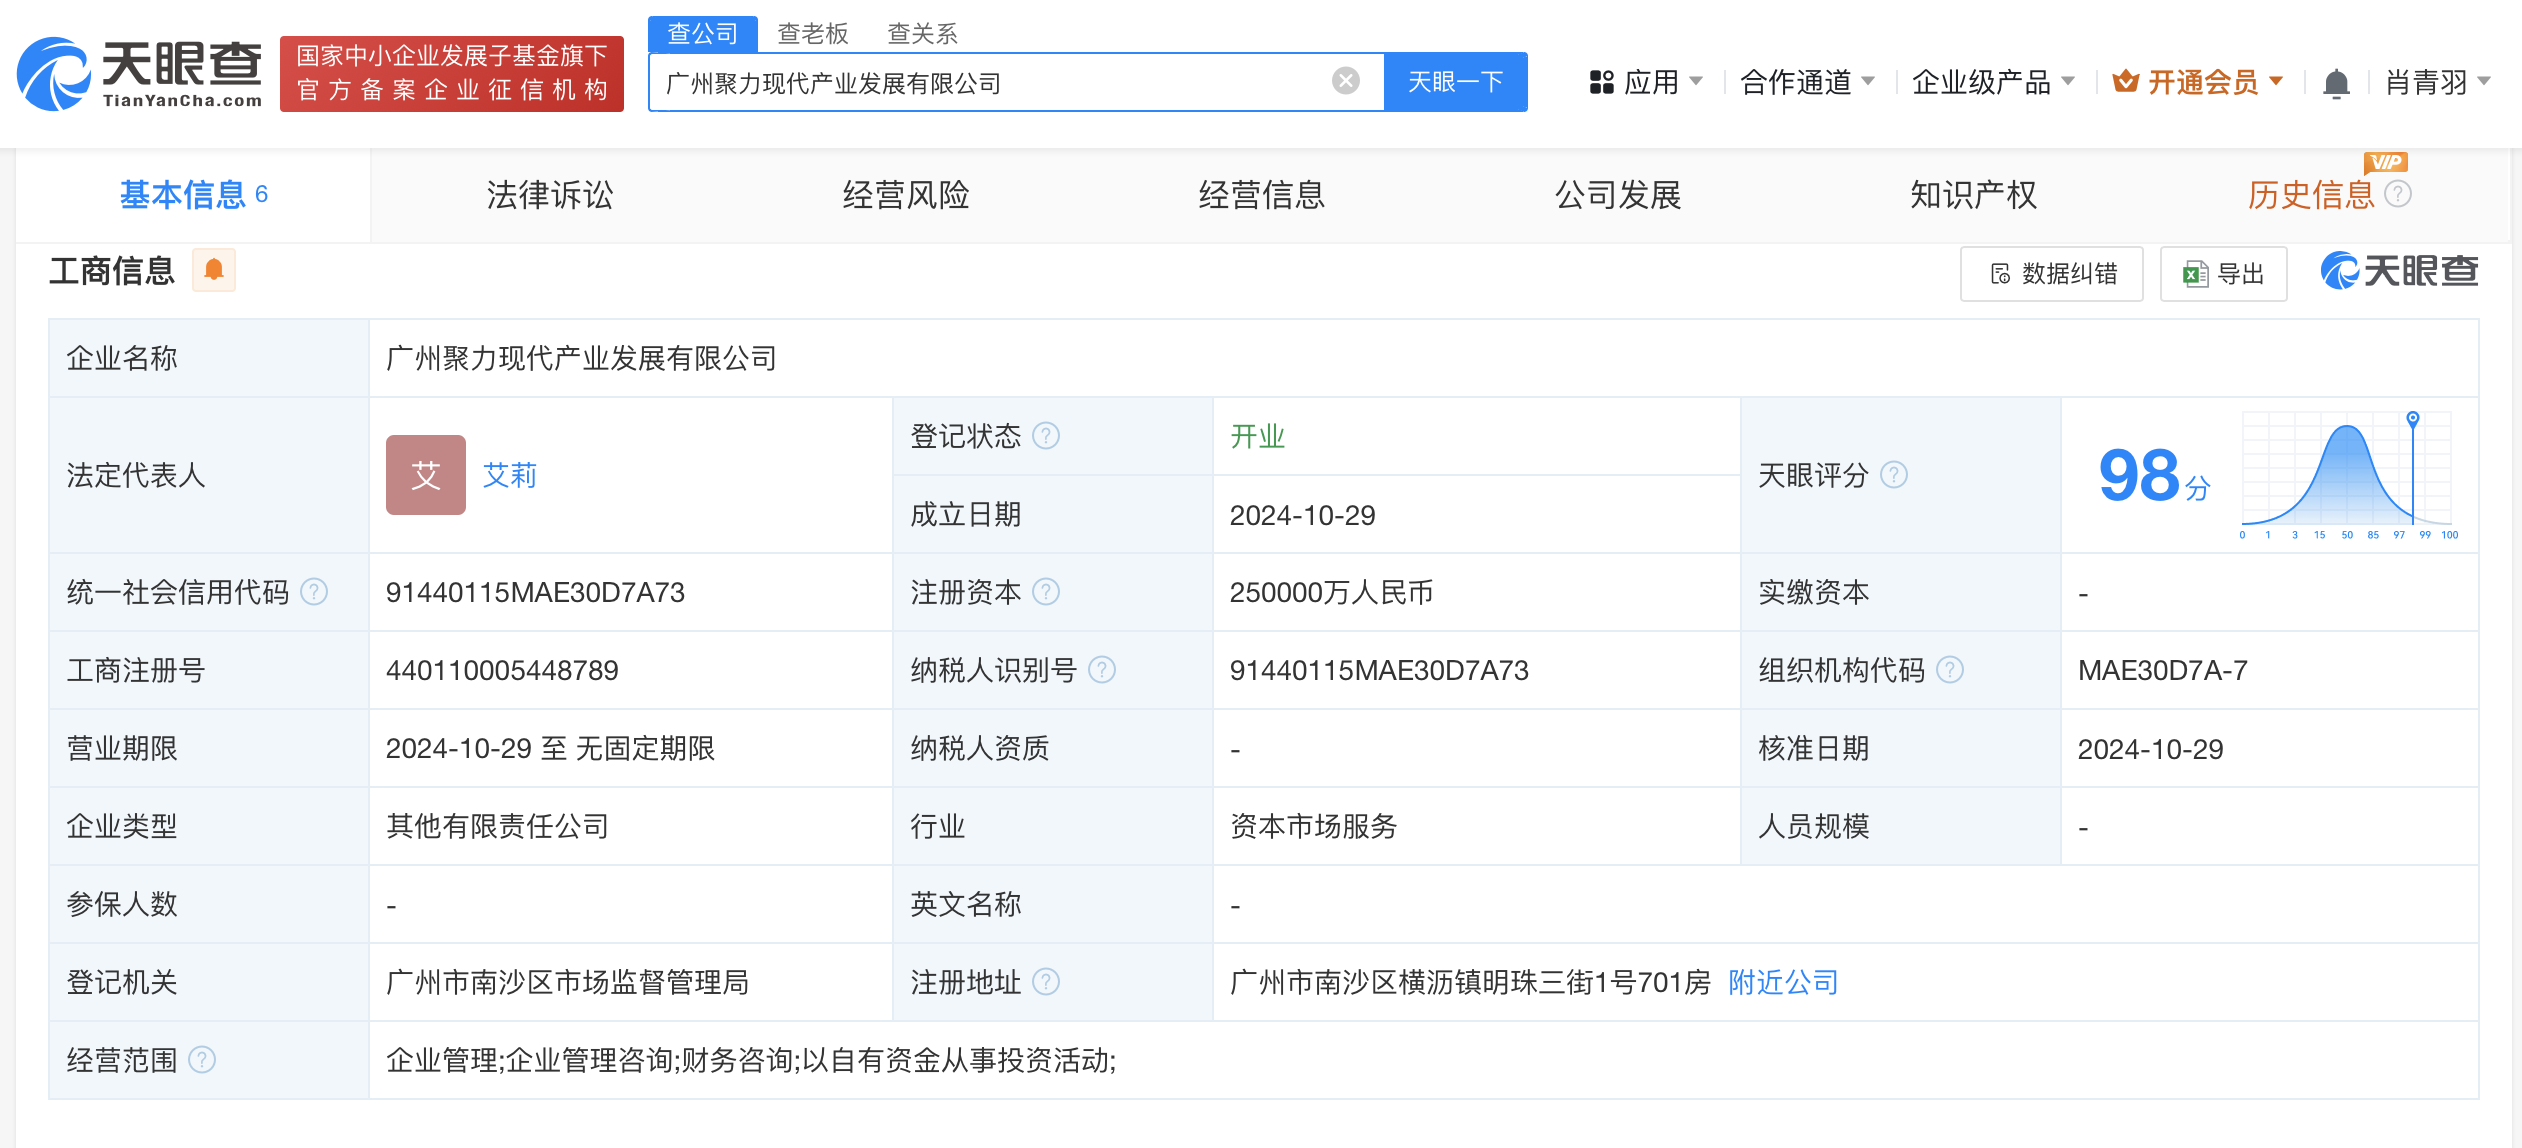Open the notification bell icon
This screenshot has height=1148, width=2522.
pyautogui.click(x=2337, y=82)
